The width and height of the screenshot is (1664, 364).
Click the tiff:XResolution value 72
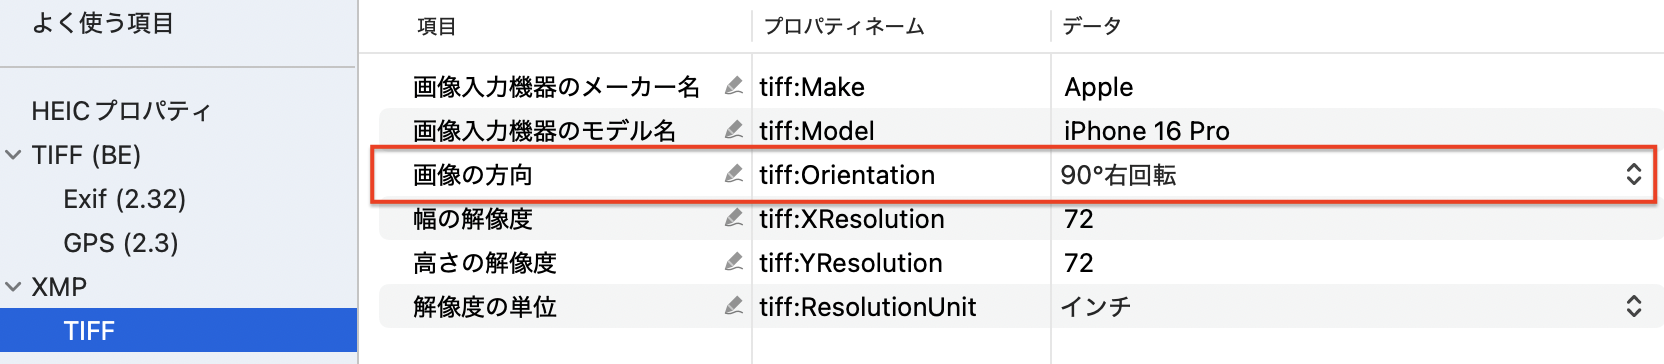[x=1078, y=219]
